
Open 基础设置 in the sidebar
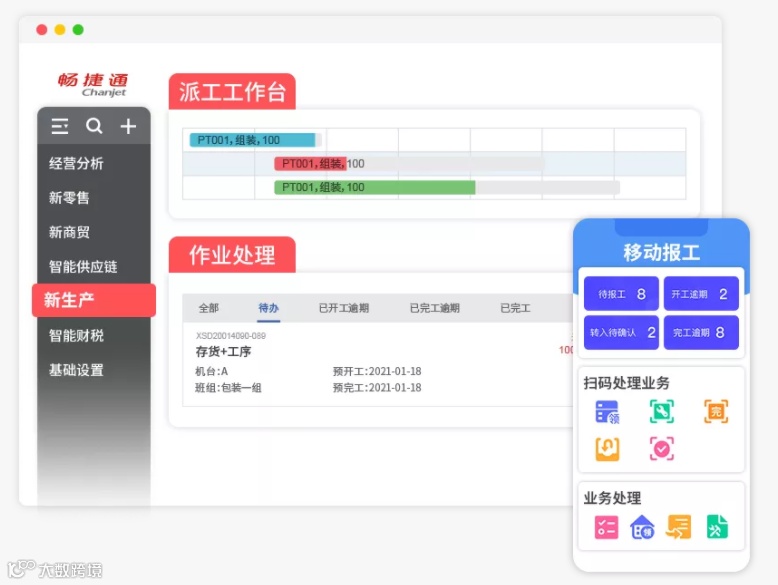coord(76,370)
